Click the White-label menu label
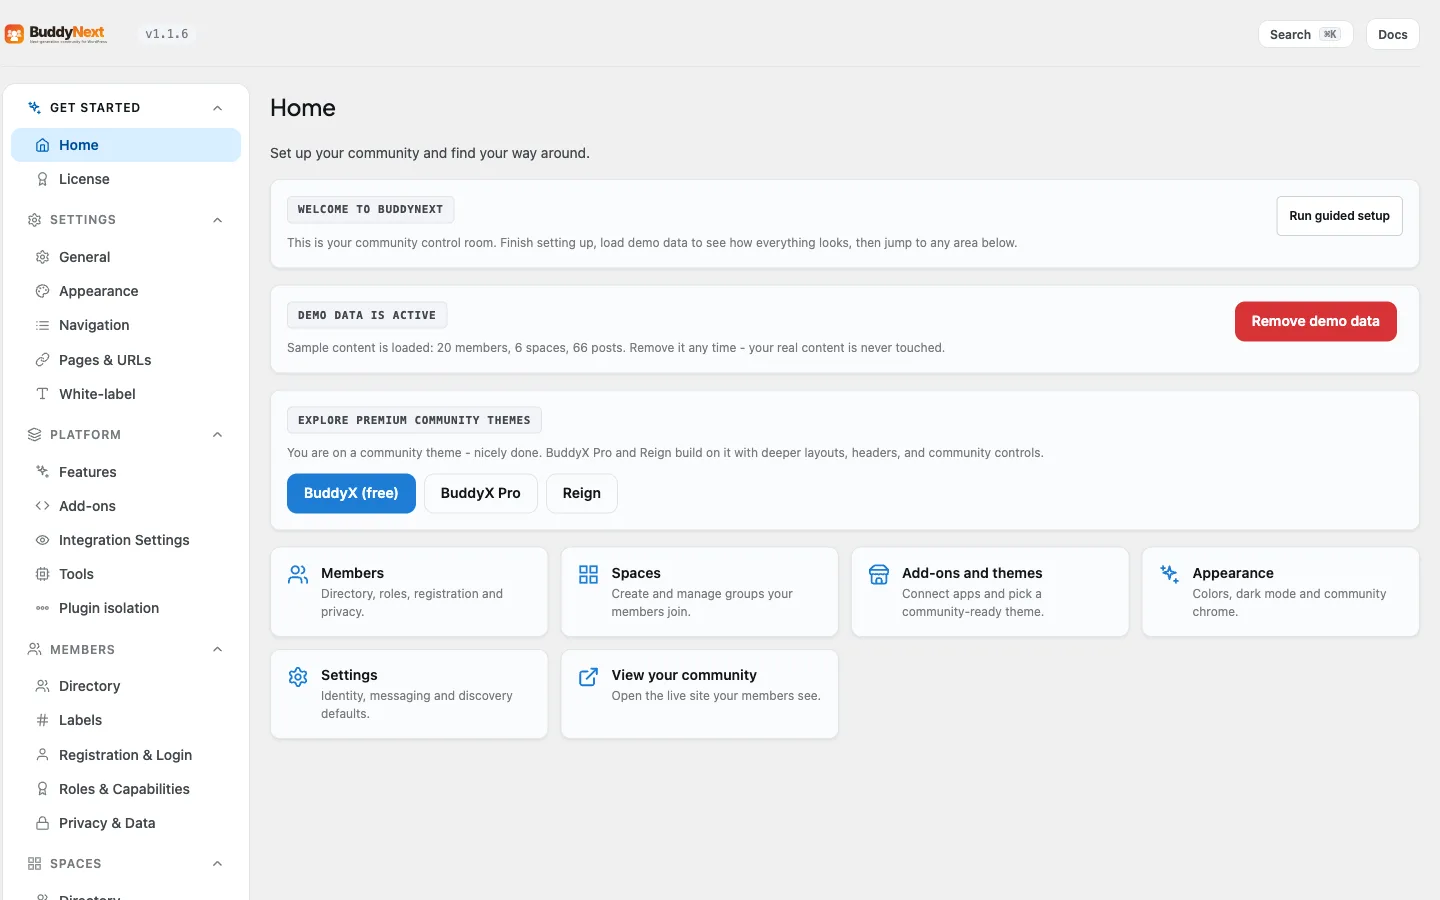This screenshot has width=1440, height=900. [x=97, y=394]
